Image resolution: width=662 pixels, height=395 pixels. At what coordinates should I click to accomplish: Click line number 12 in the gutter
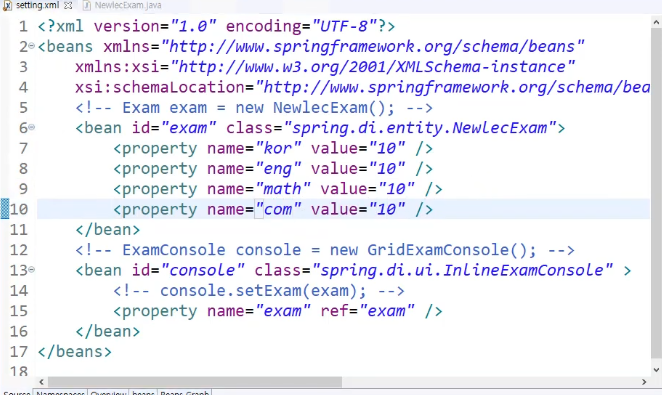[19, 250]
